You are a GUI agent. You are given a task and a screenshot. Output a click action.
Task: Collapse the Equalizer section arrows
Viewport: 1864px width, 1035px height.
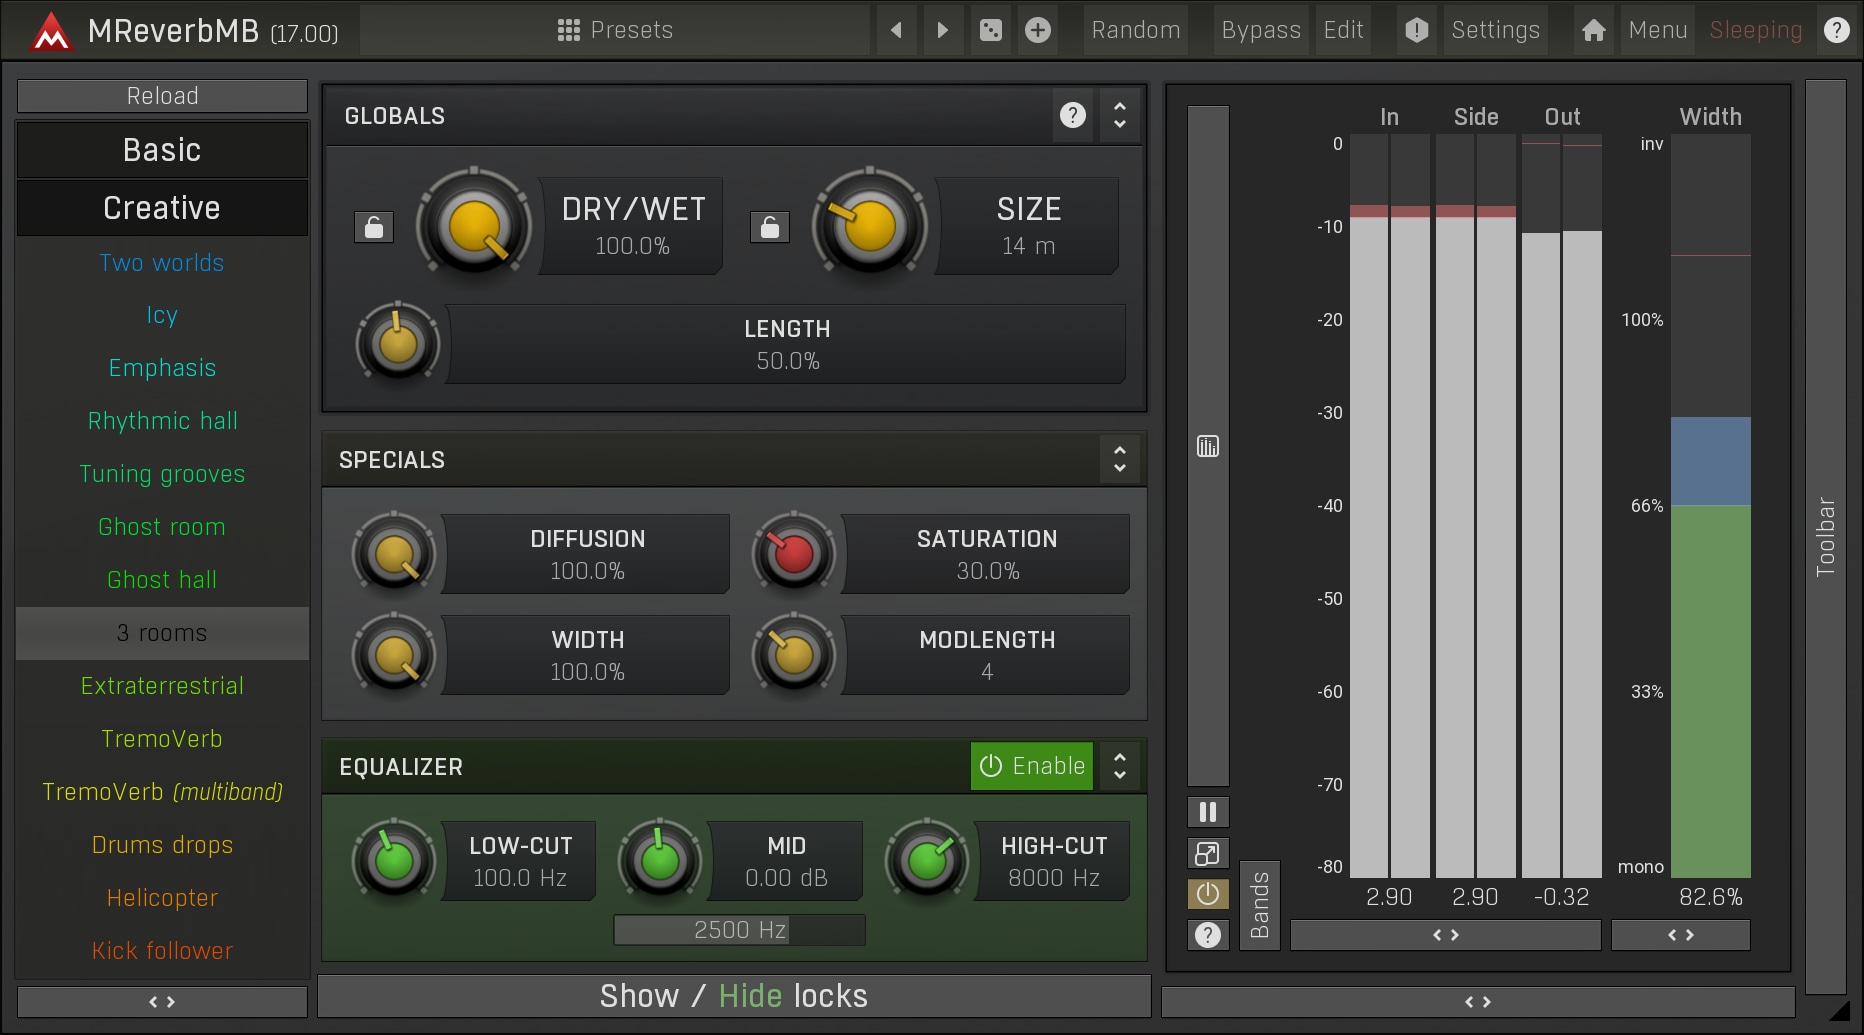(x=1120, y=766)
